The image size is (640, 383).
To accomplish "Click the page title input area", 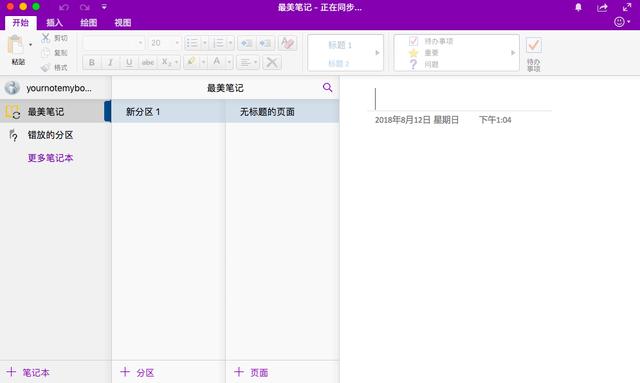I will coord(460,99).
